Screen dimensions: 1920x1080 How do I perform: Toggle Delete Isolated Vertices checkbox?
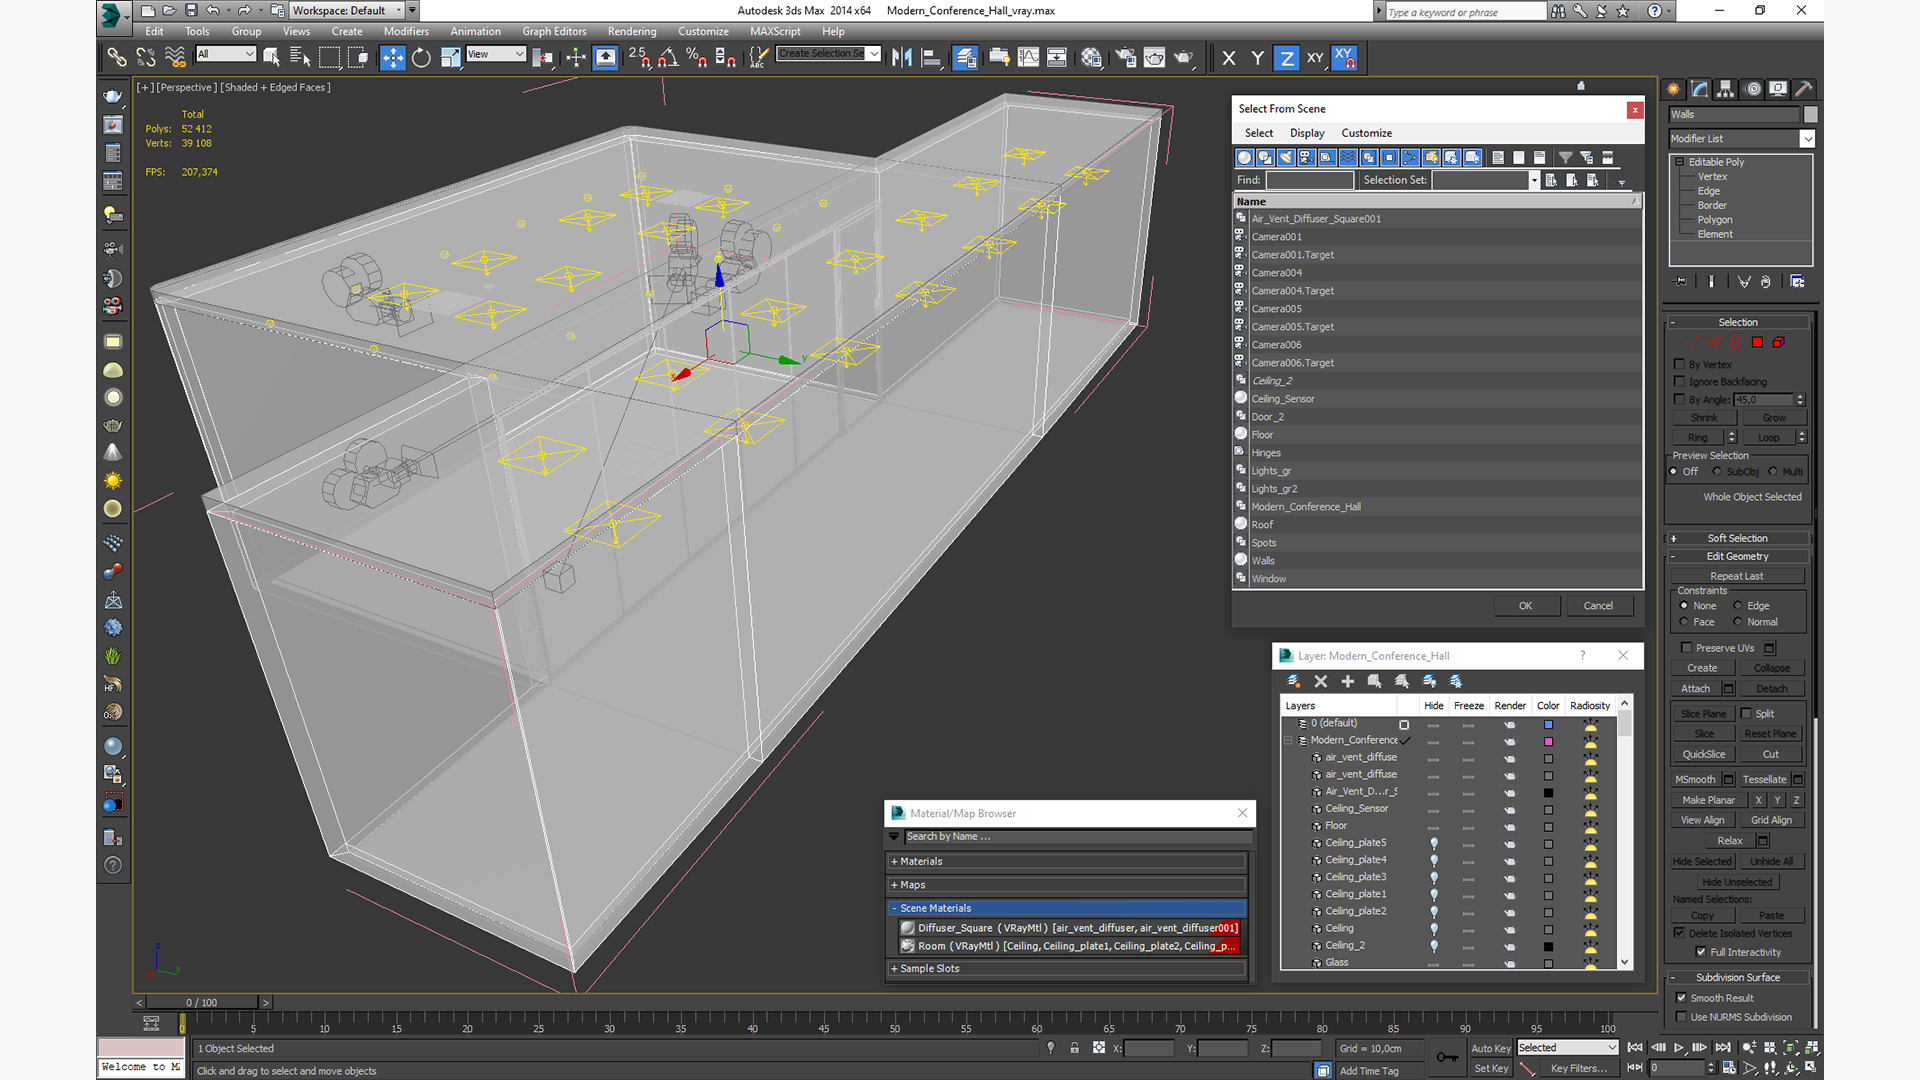coord(1680,933)
